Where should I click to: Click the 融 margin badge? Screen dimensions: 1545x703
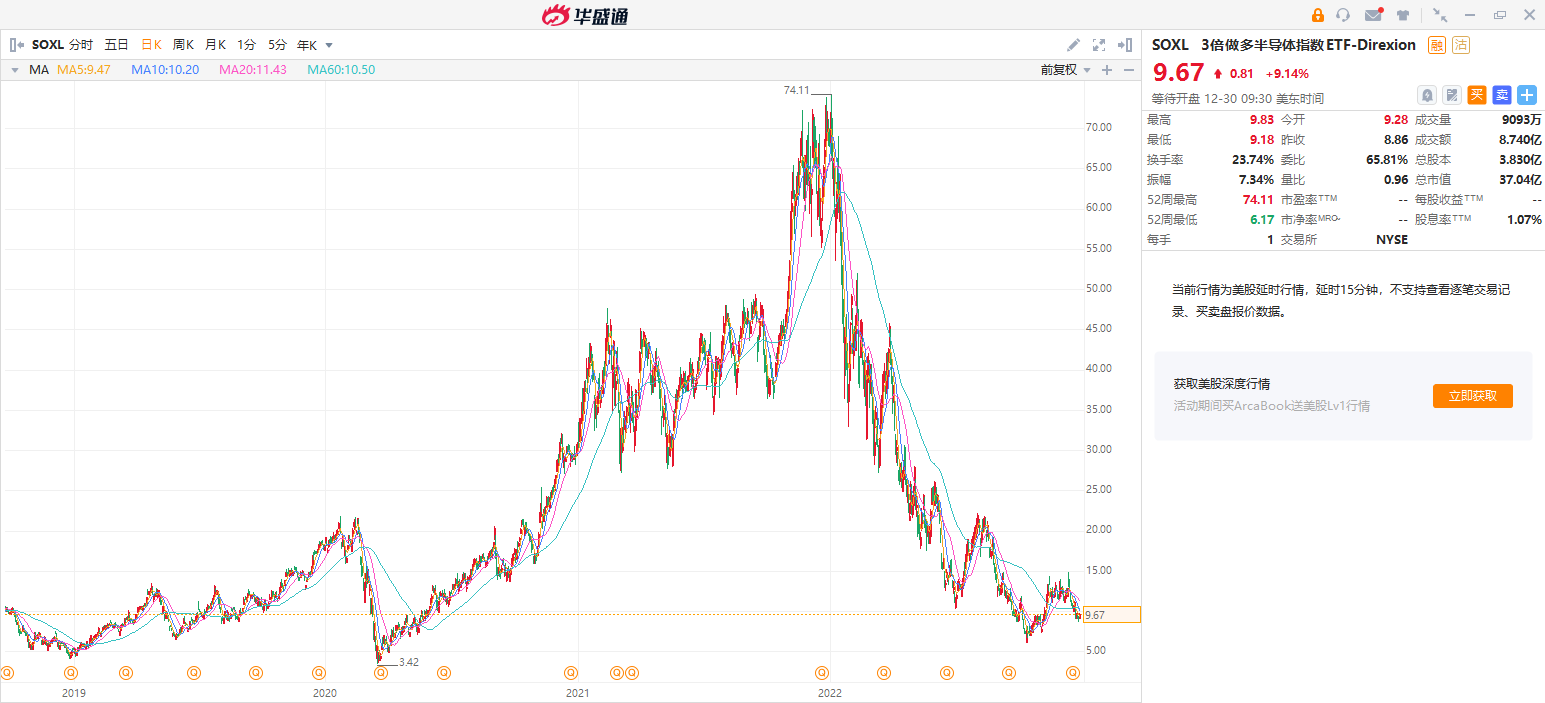[x=1437, y=45]
